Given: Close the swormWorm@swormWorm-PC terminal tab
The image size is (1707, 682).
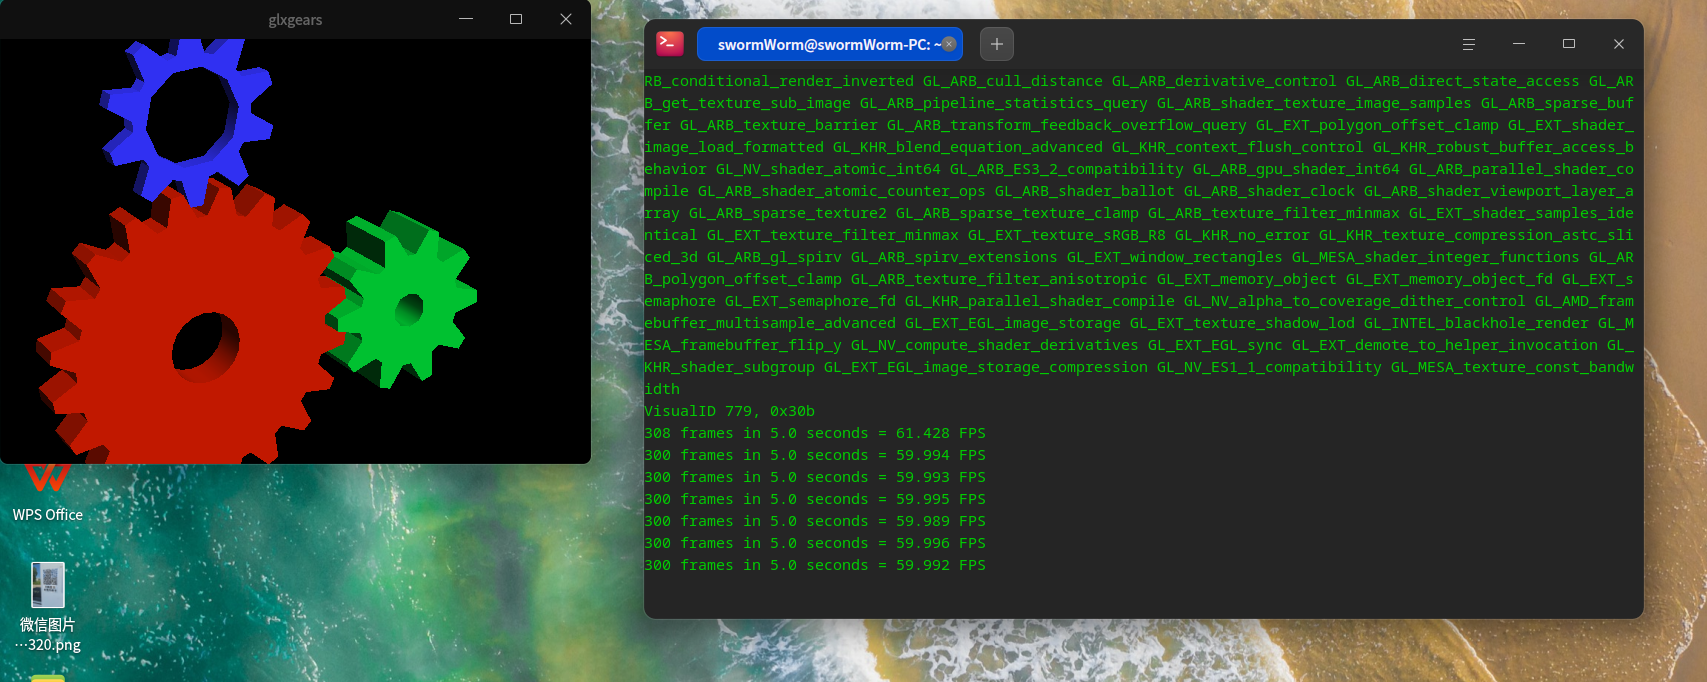Looking at the screenshot, I should click(x=949, y=44).
